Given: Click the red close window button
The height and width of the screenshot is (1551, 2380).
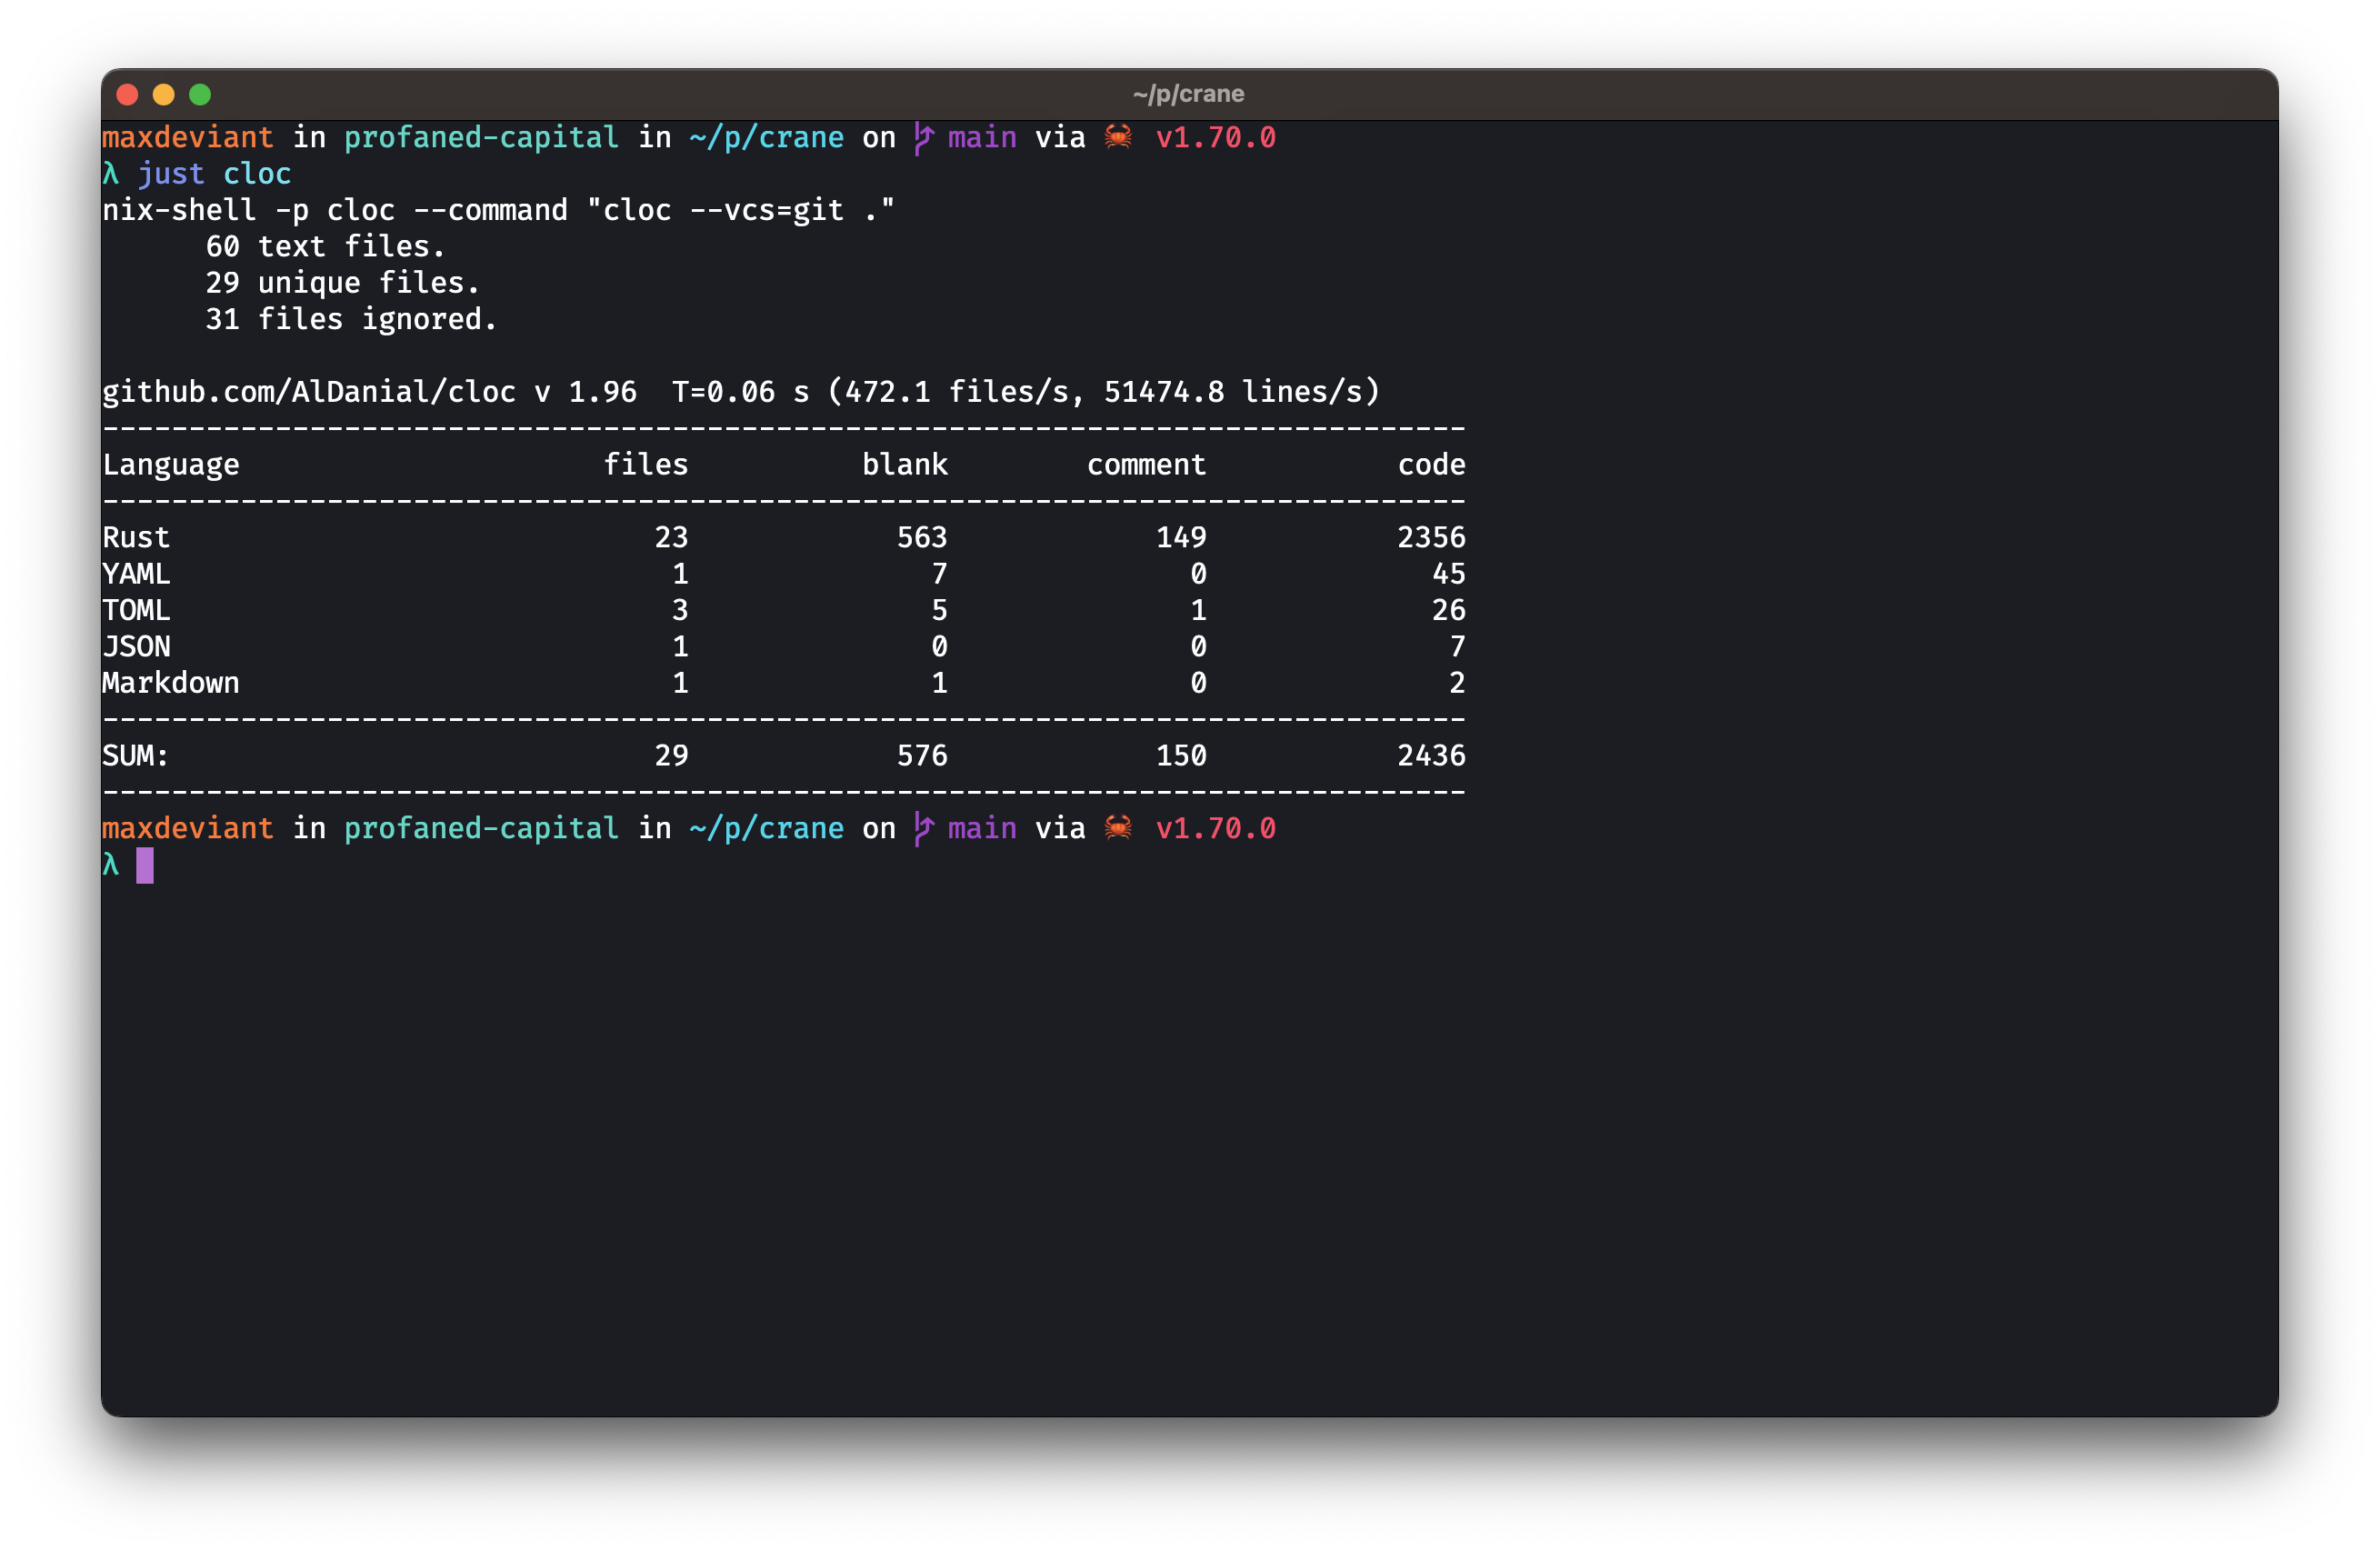Looking at the screenshot, I should (127, 94).
